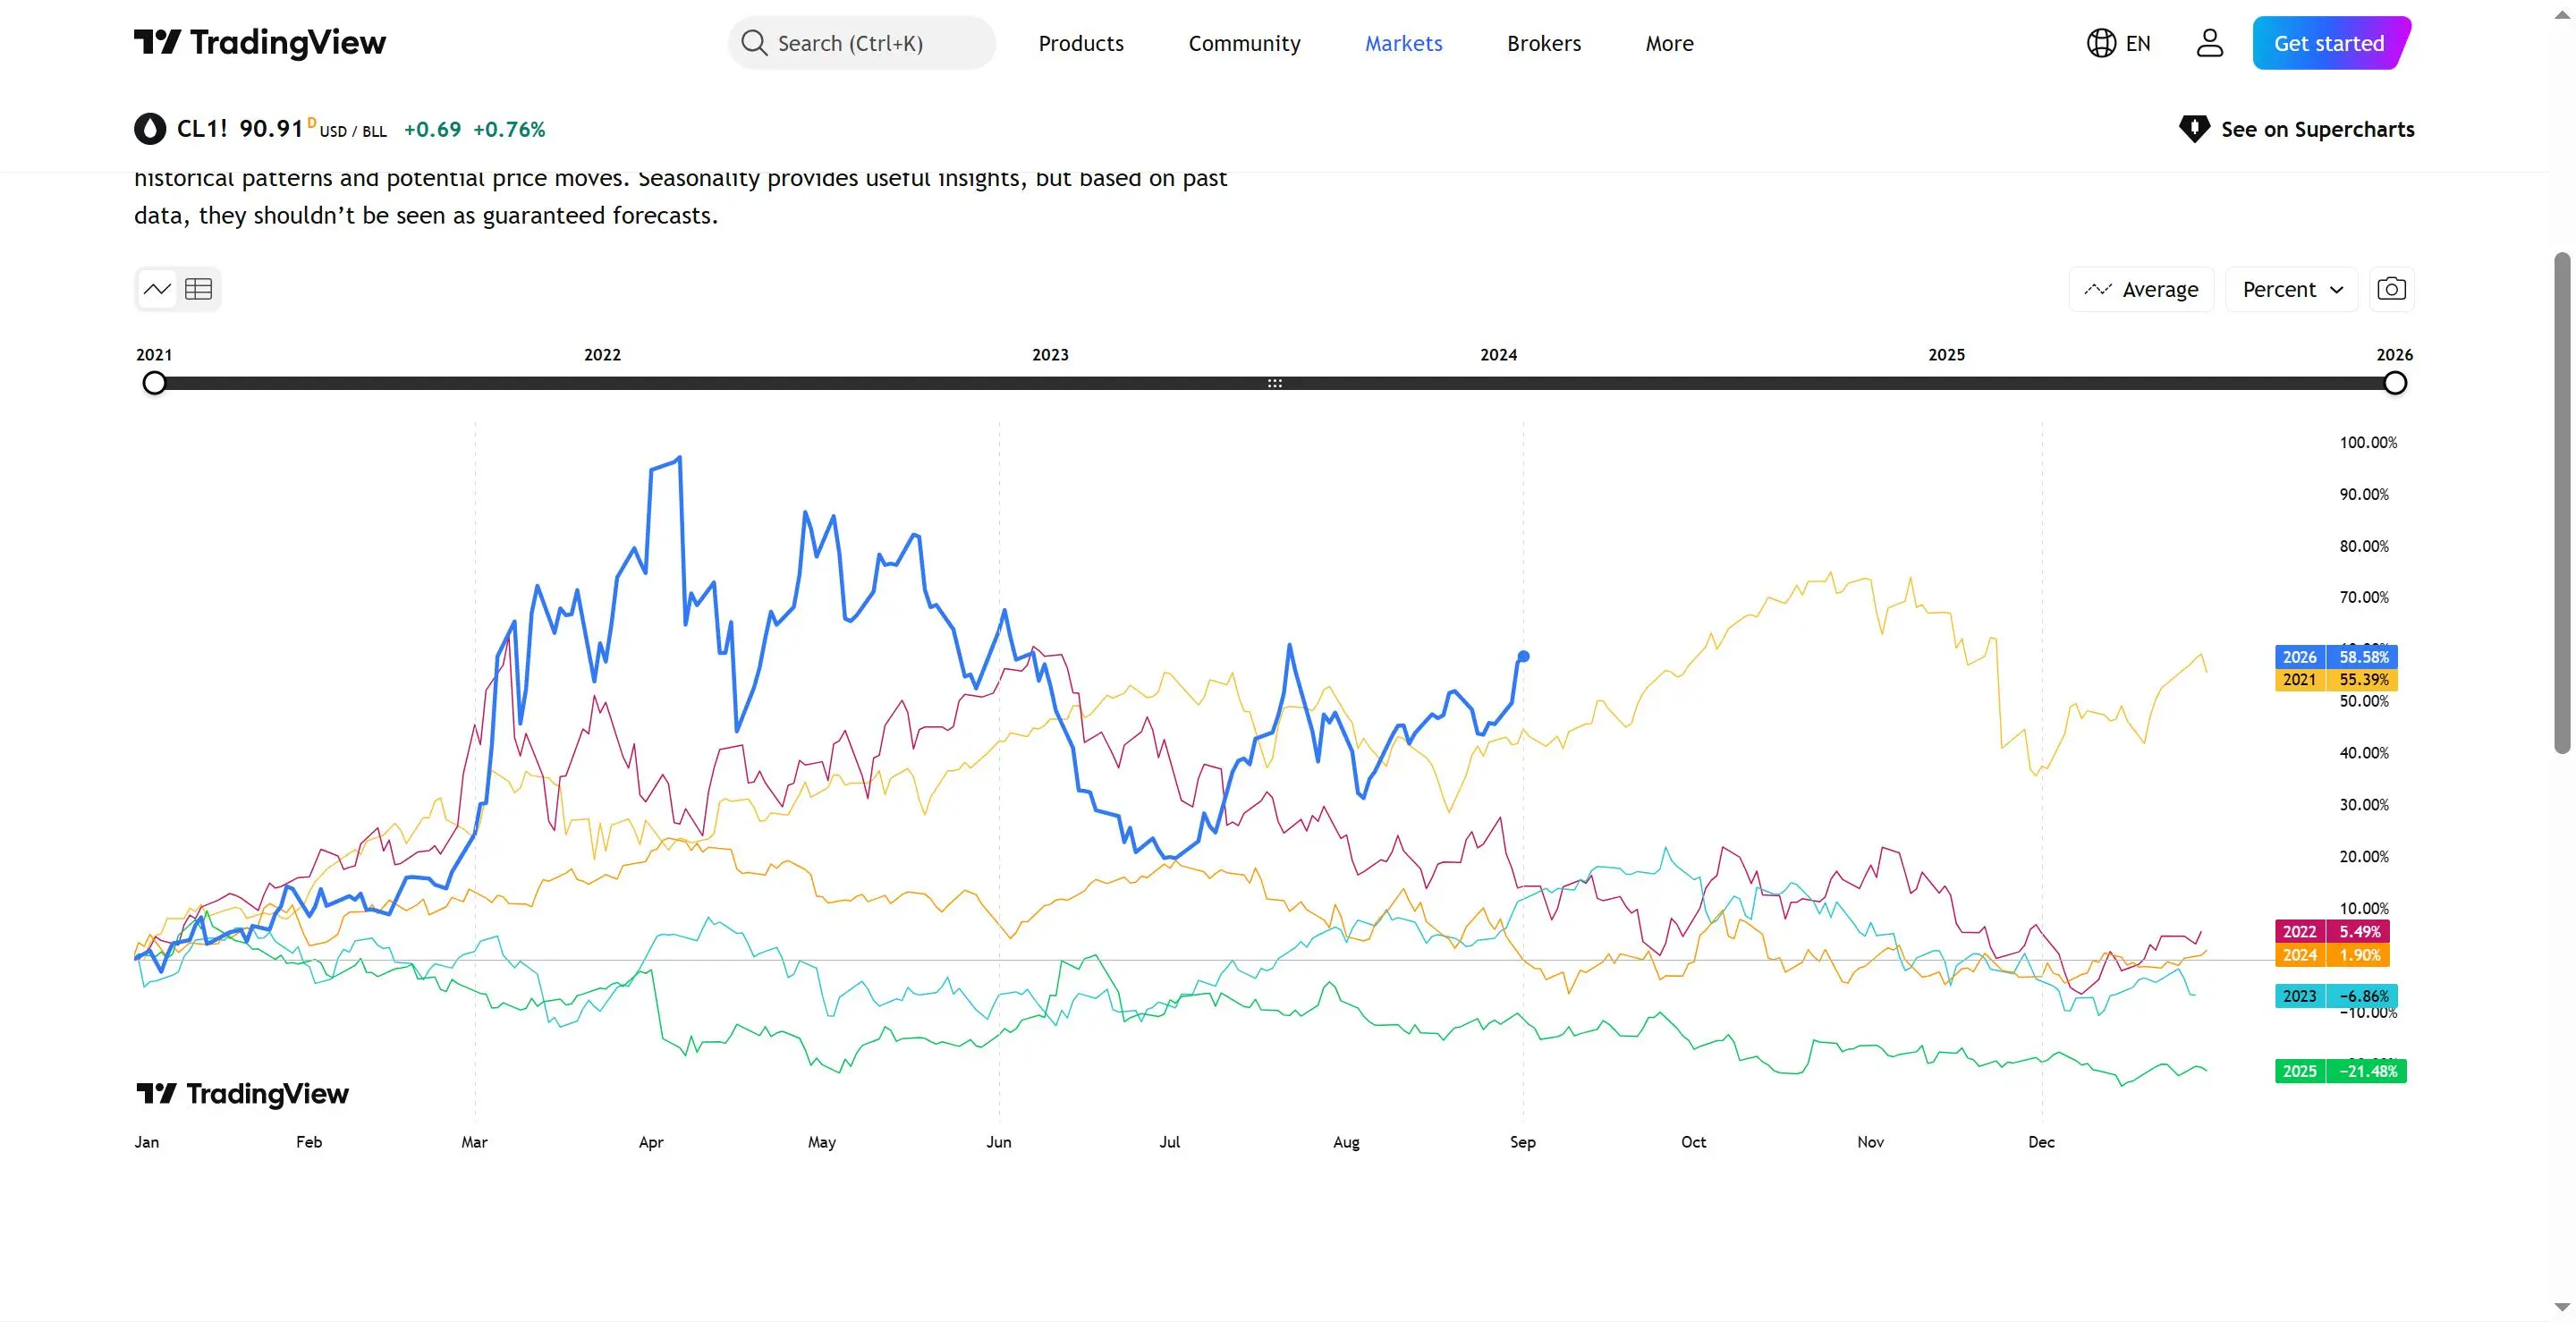Click the 2026 line endpoint dot
This screenshot has width=2576, height=1322.
tap(1524, 657)
